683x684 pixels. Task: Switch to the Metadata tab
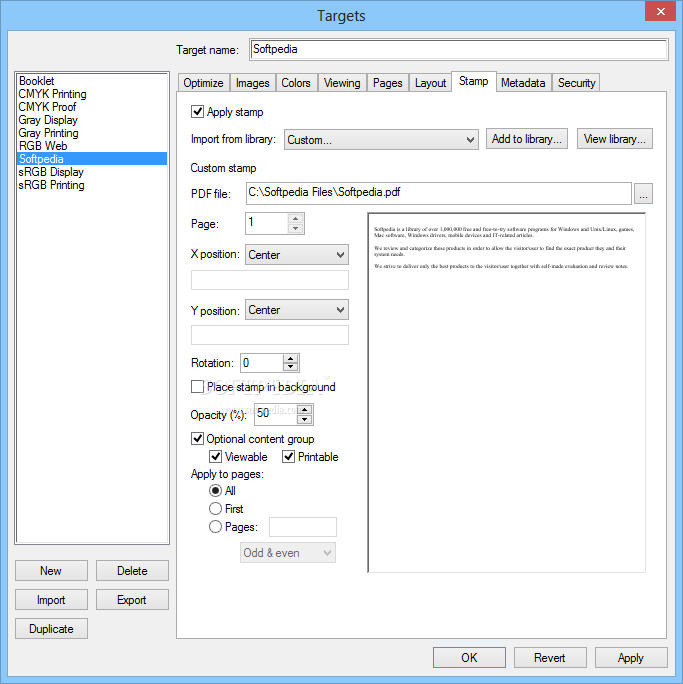523,83
